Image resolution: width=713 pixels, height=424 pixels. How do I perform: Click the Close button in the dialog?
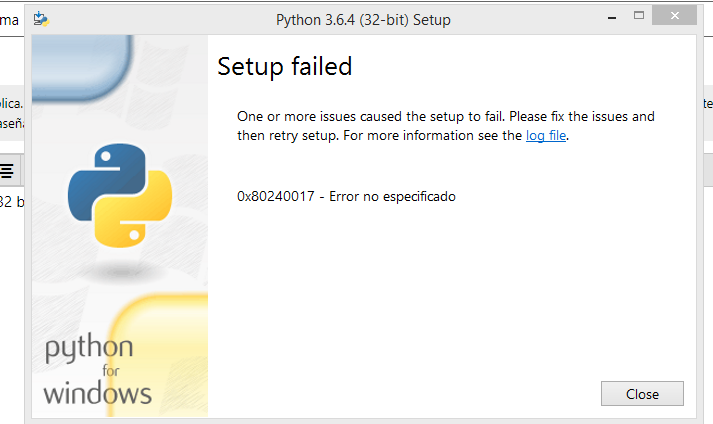click(x=642, y=394)
